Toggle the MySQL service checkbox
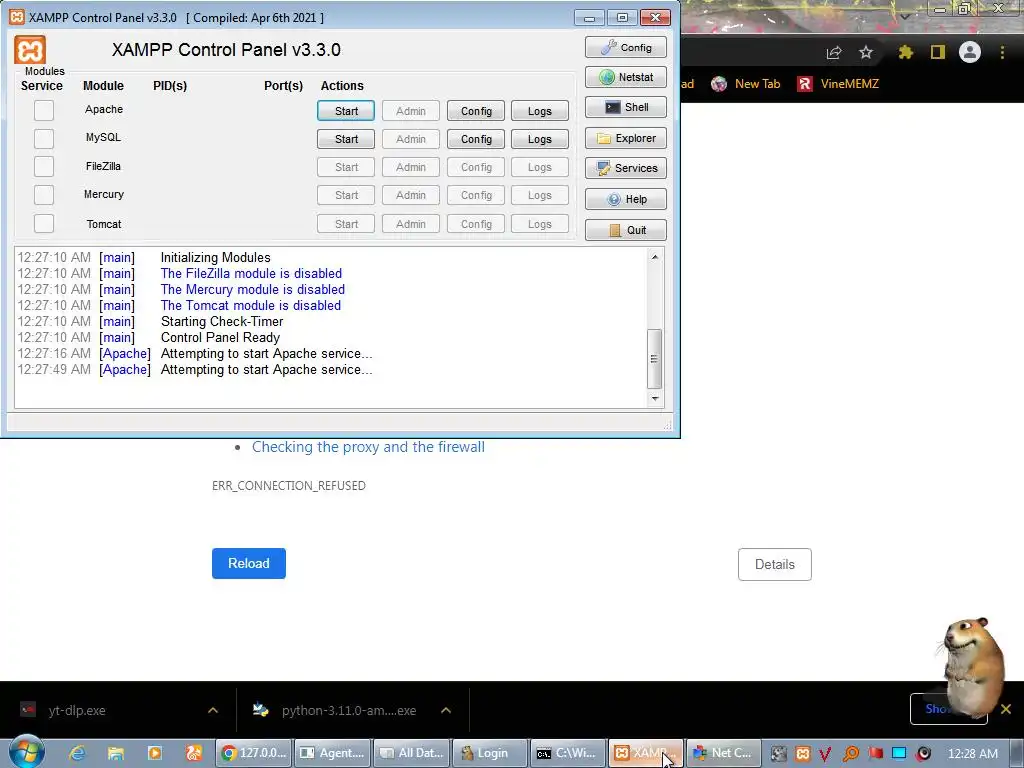The width and height of the screenshot is (1024, 768). click(44, 138)
